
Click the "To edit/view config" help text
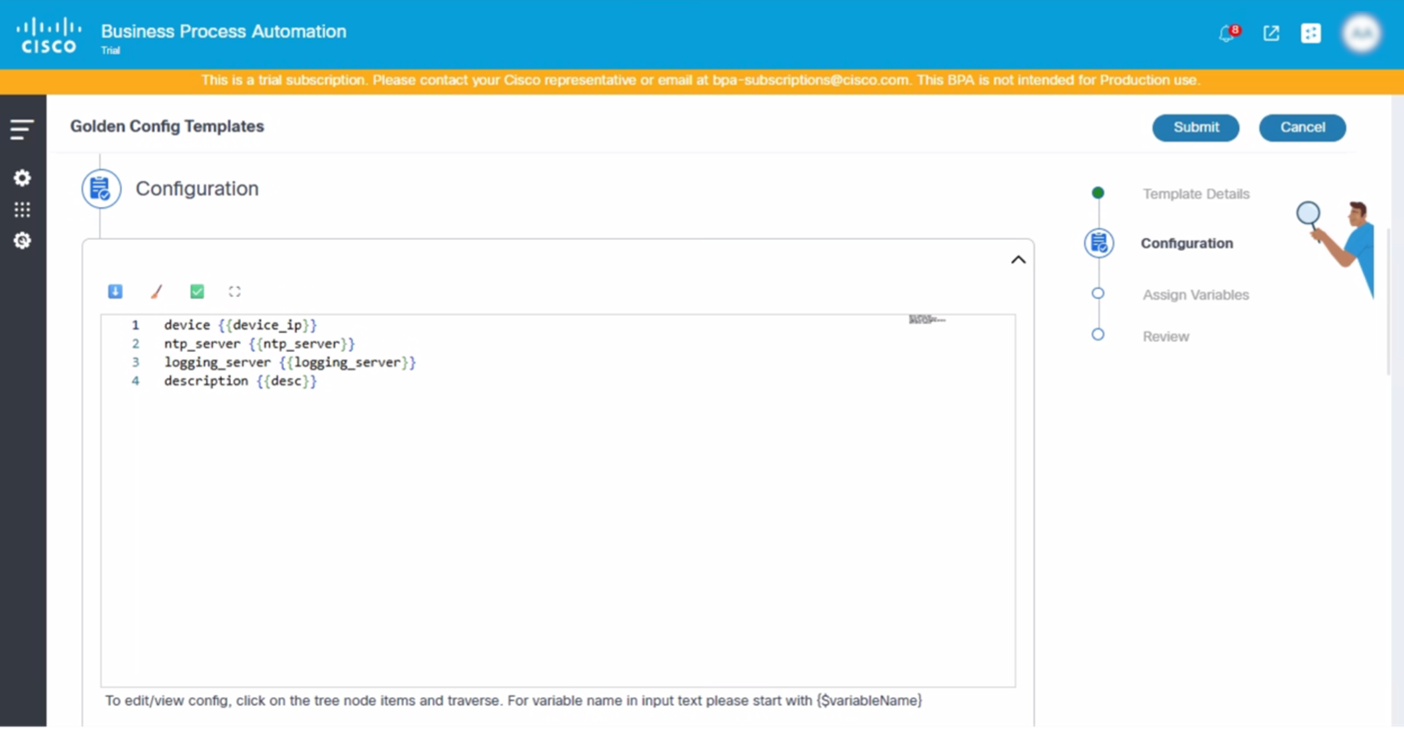pos(514,701)
